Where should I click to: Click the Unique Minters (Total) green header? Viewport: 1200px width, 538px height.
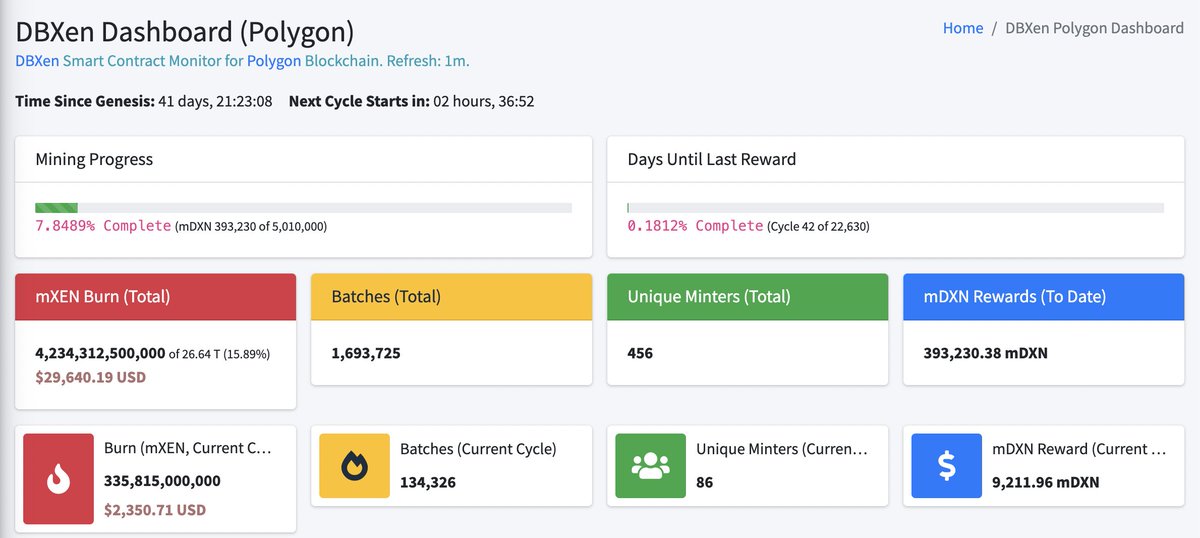coord(748,297)
